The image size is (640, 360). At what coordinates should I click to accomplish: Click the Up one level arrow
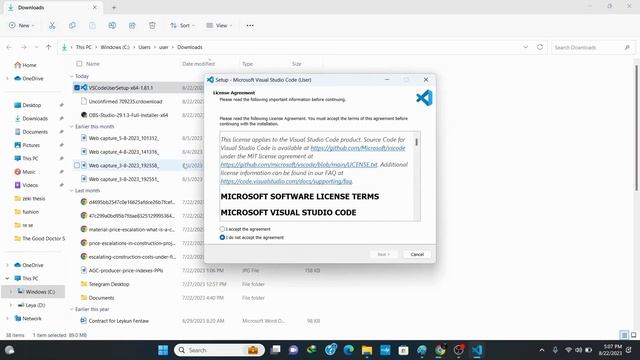pos(49,47)
